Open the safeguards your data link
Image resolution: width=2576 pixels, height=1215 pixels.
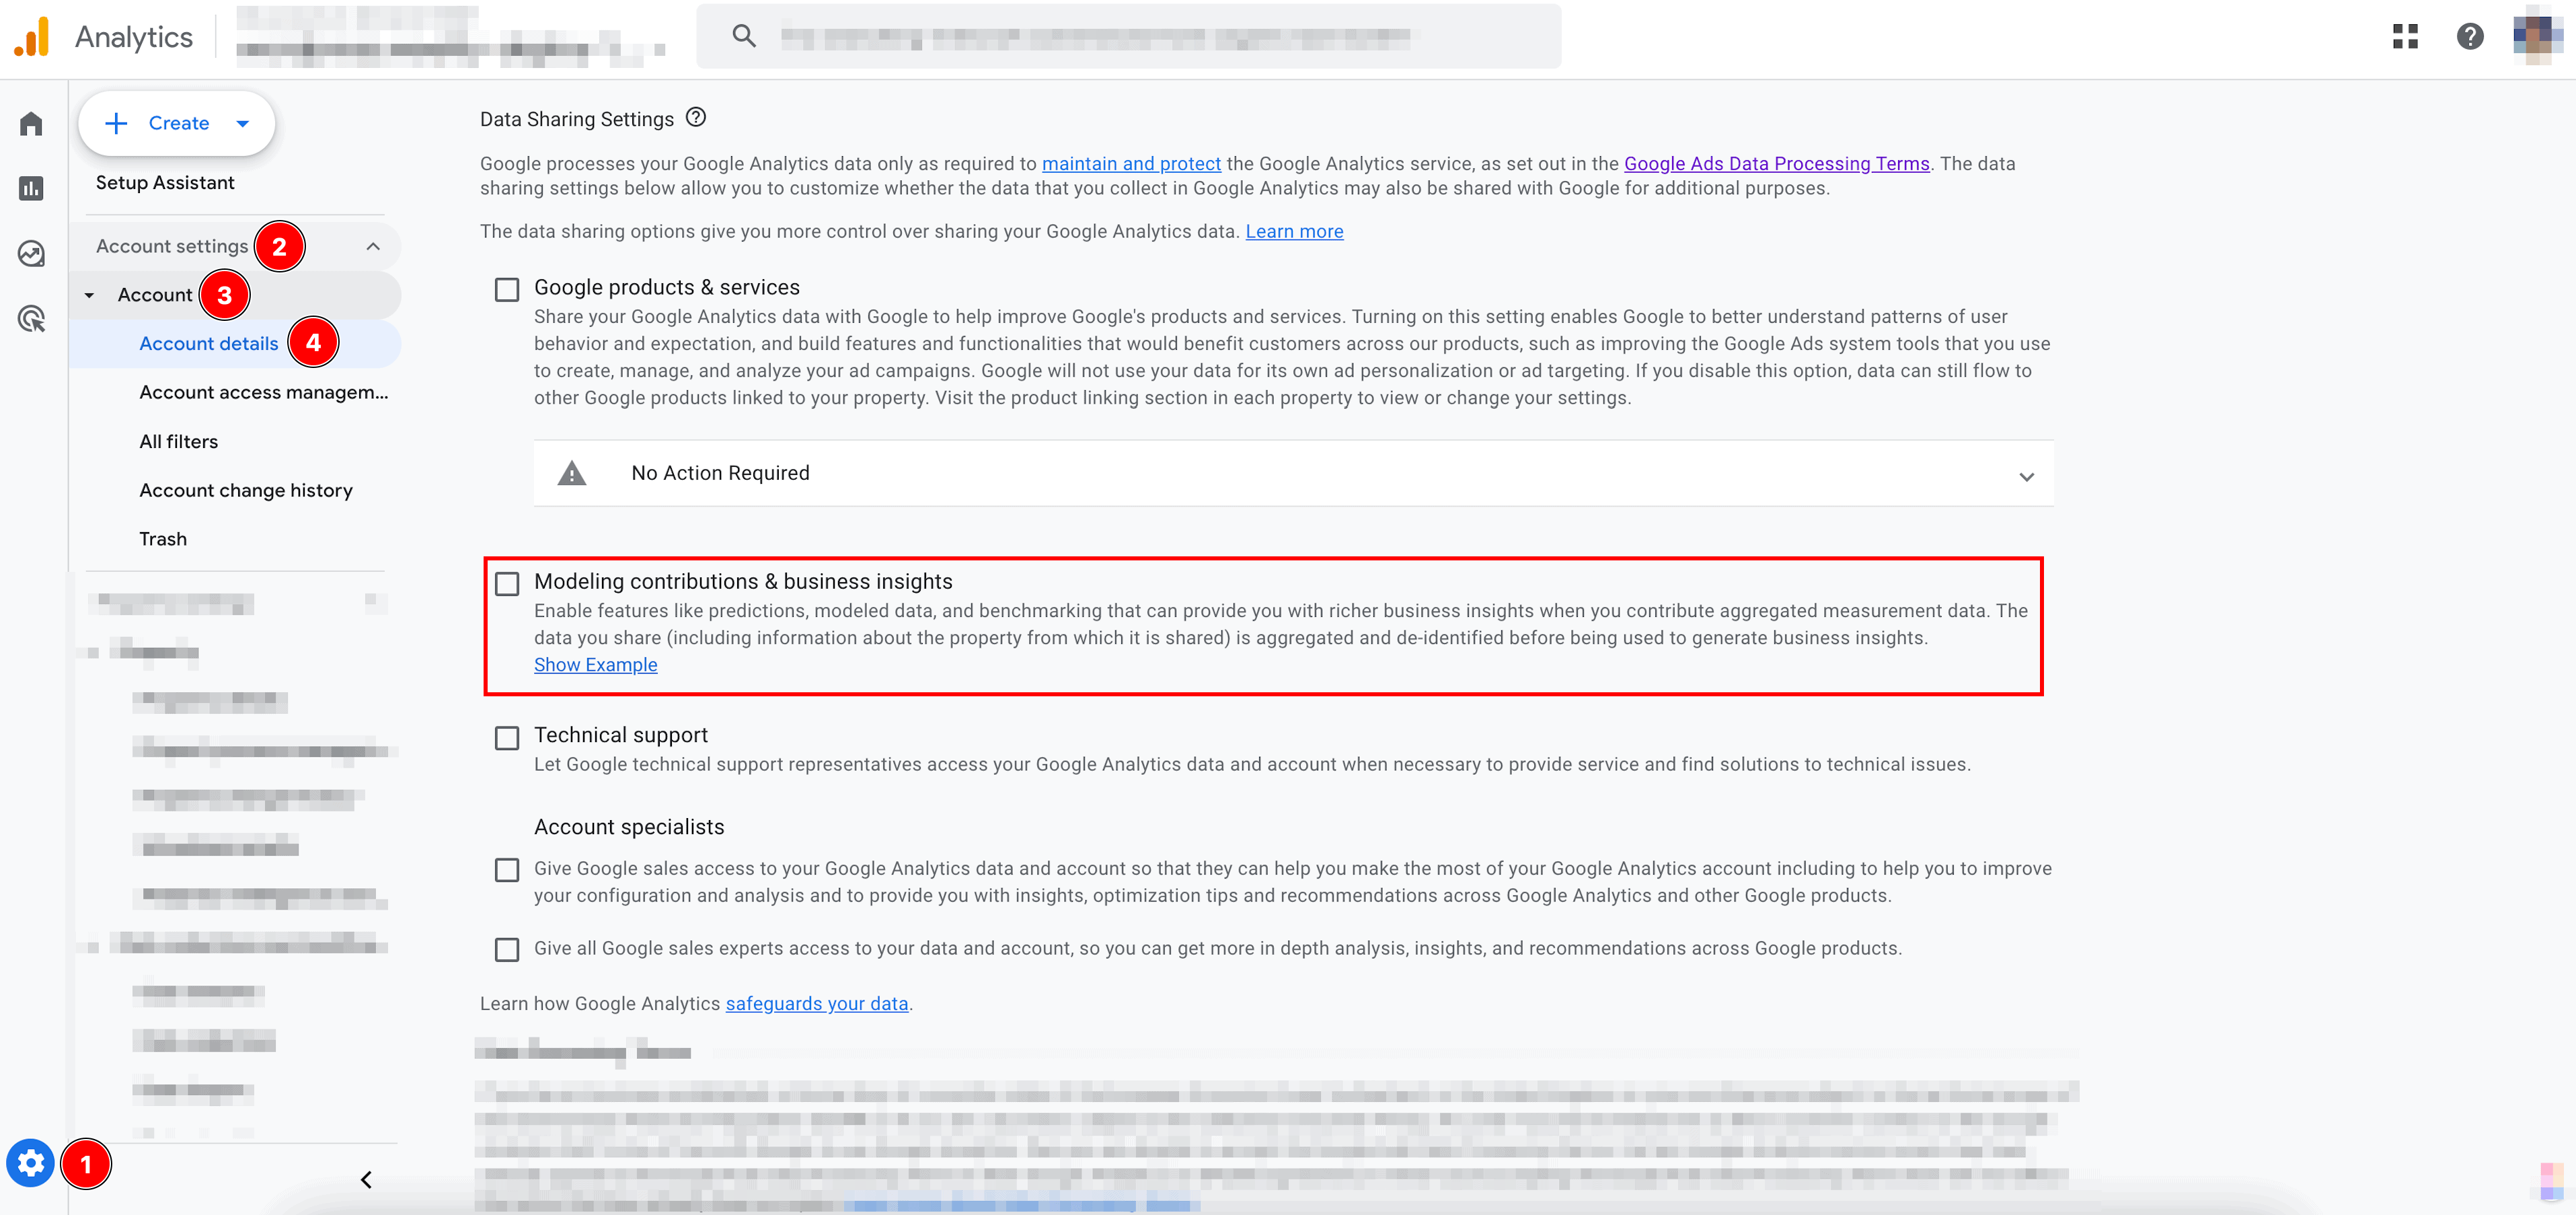[x=816, y=1003]
